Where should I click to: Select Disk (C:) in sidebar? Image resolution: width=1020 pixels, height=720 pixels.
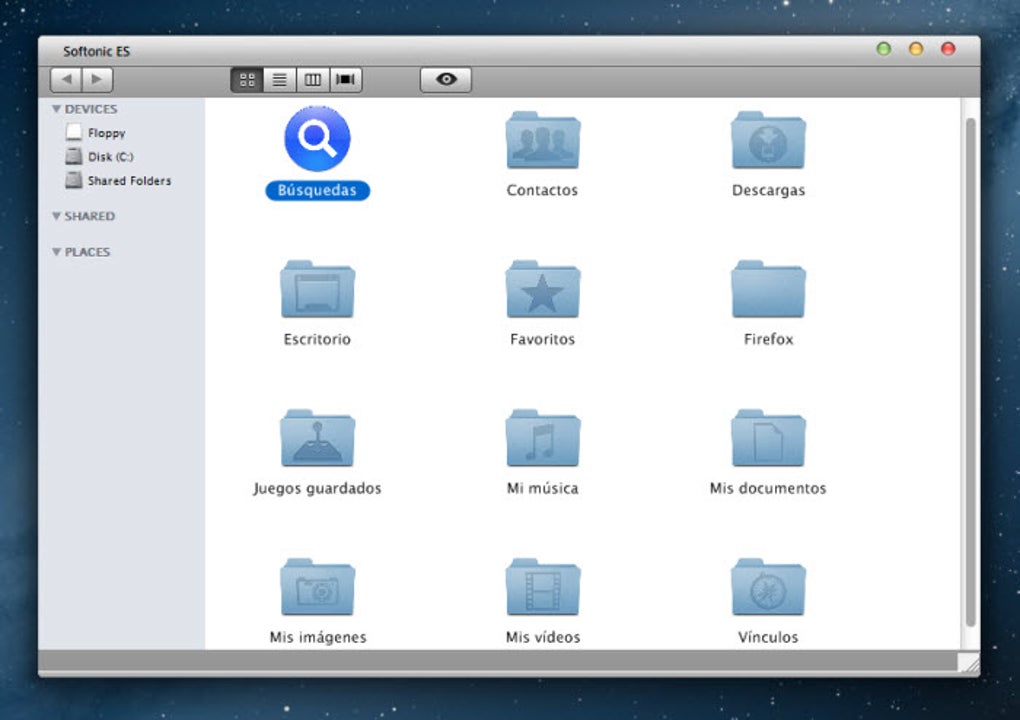pos(110,157)
